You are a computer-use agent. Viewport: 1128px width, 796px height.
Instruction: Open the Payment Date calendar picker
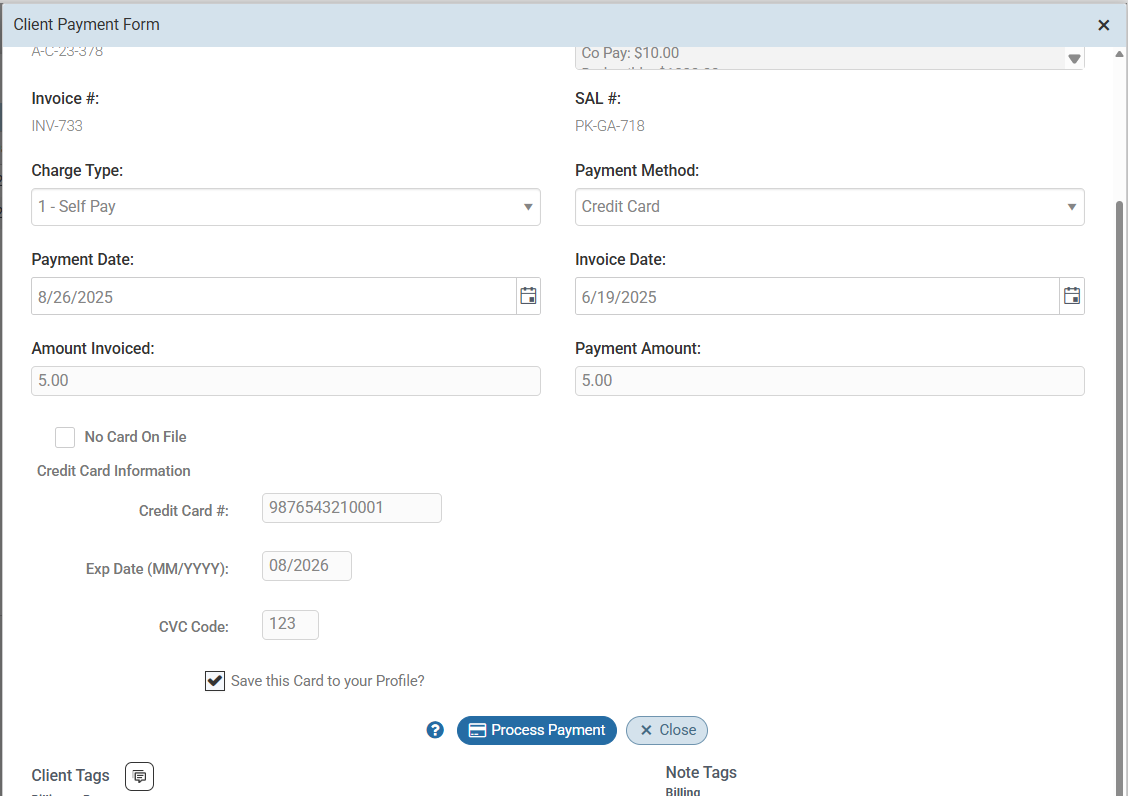click(x=528, y=295)
